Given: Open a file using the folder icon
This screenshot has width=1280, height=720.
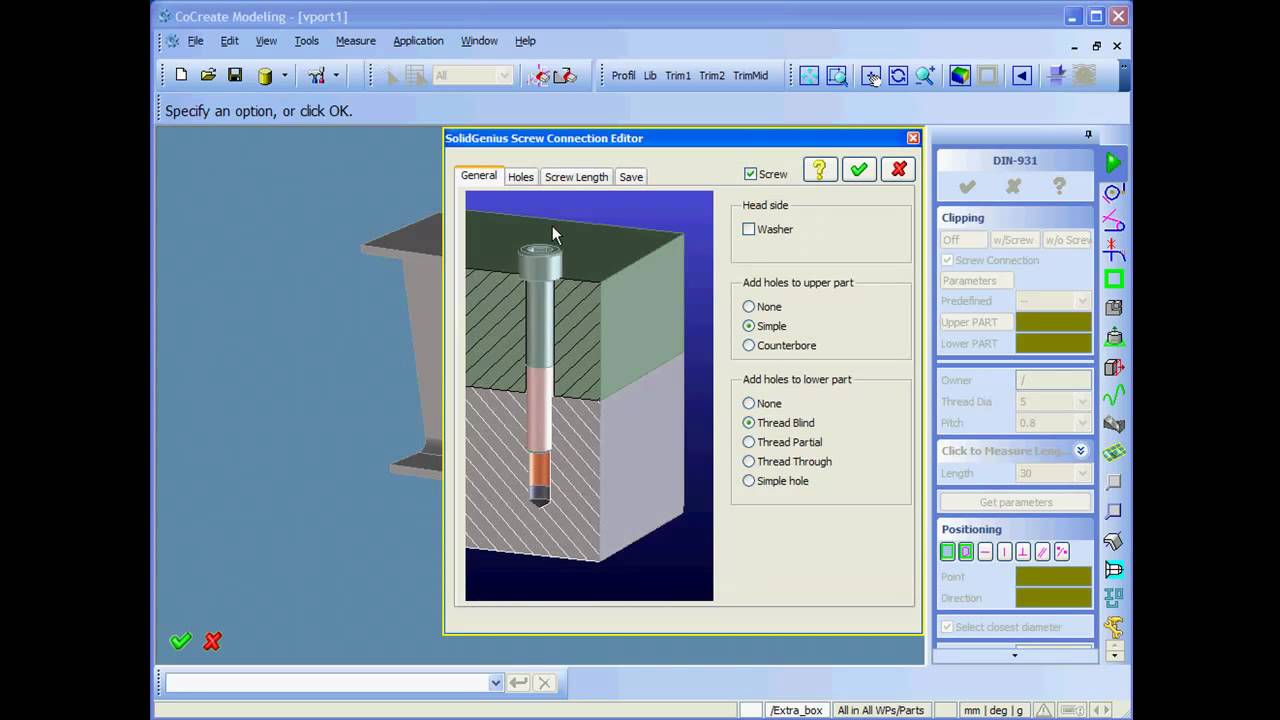Looking at the screenshot, I should click(x=208, y=75).
